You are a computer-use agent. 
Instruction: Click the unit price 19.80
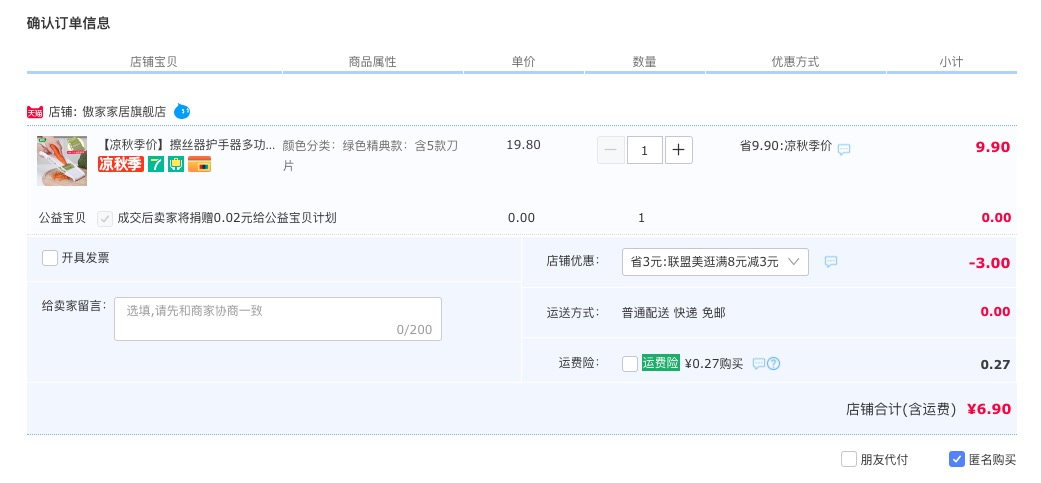[523, 145]
